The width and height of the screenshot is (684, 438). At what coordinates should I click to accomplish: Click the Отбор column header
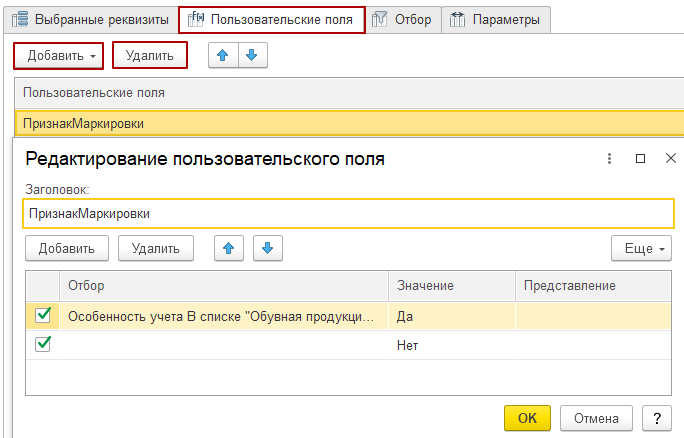[224, 286]
